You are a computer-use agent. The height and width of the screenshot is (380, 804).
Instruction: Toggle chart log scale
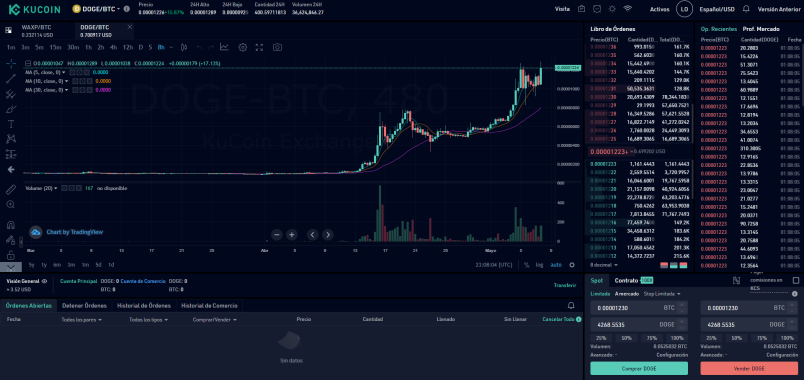[539, 265]
